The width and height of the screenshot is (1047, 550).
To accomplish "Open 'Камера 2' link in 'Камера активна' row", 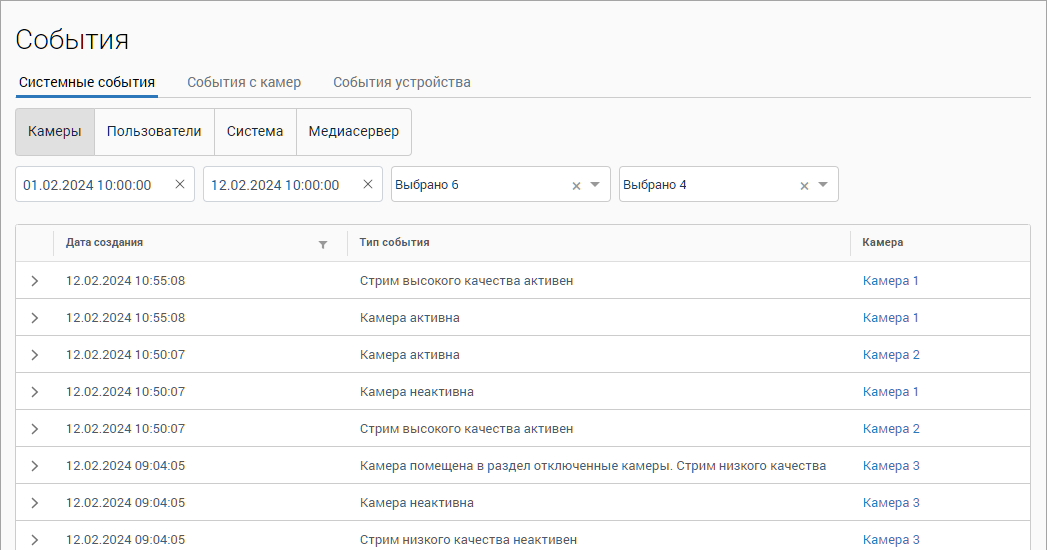I will (891, 355).
